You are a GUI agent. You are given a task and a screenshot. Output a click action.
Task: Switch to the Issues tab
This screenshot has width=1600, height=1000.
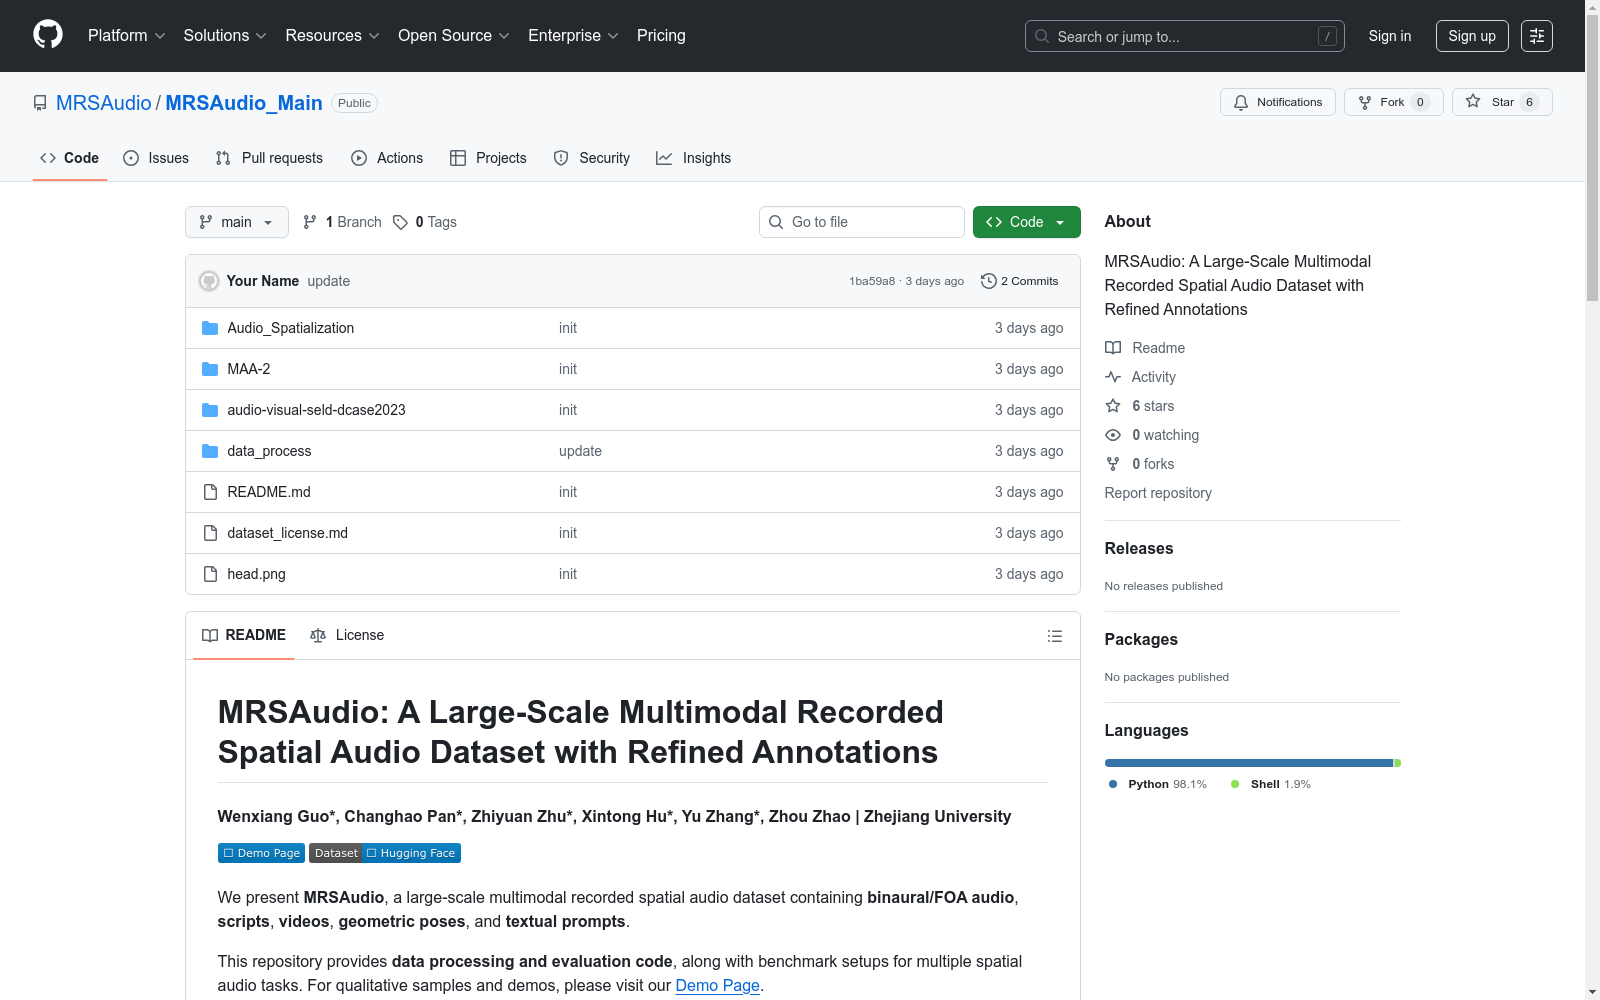156,158
